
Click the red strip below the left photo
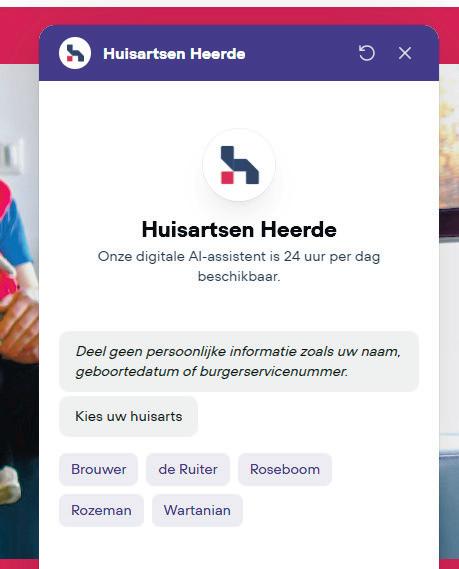coord(19,564)
